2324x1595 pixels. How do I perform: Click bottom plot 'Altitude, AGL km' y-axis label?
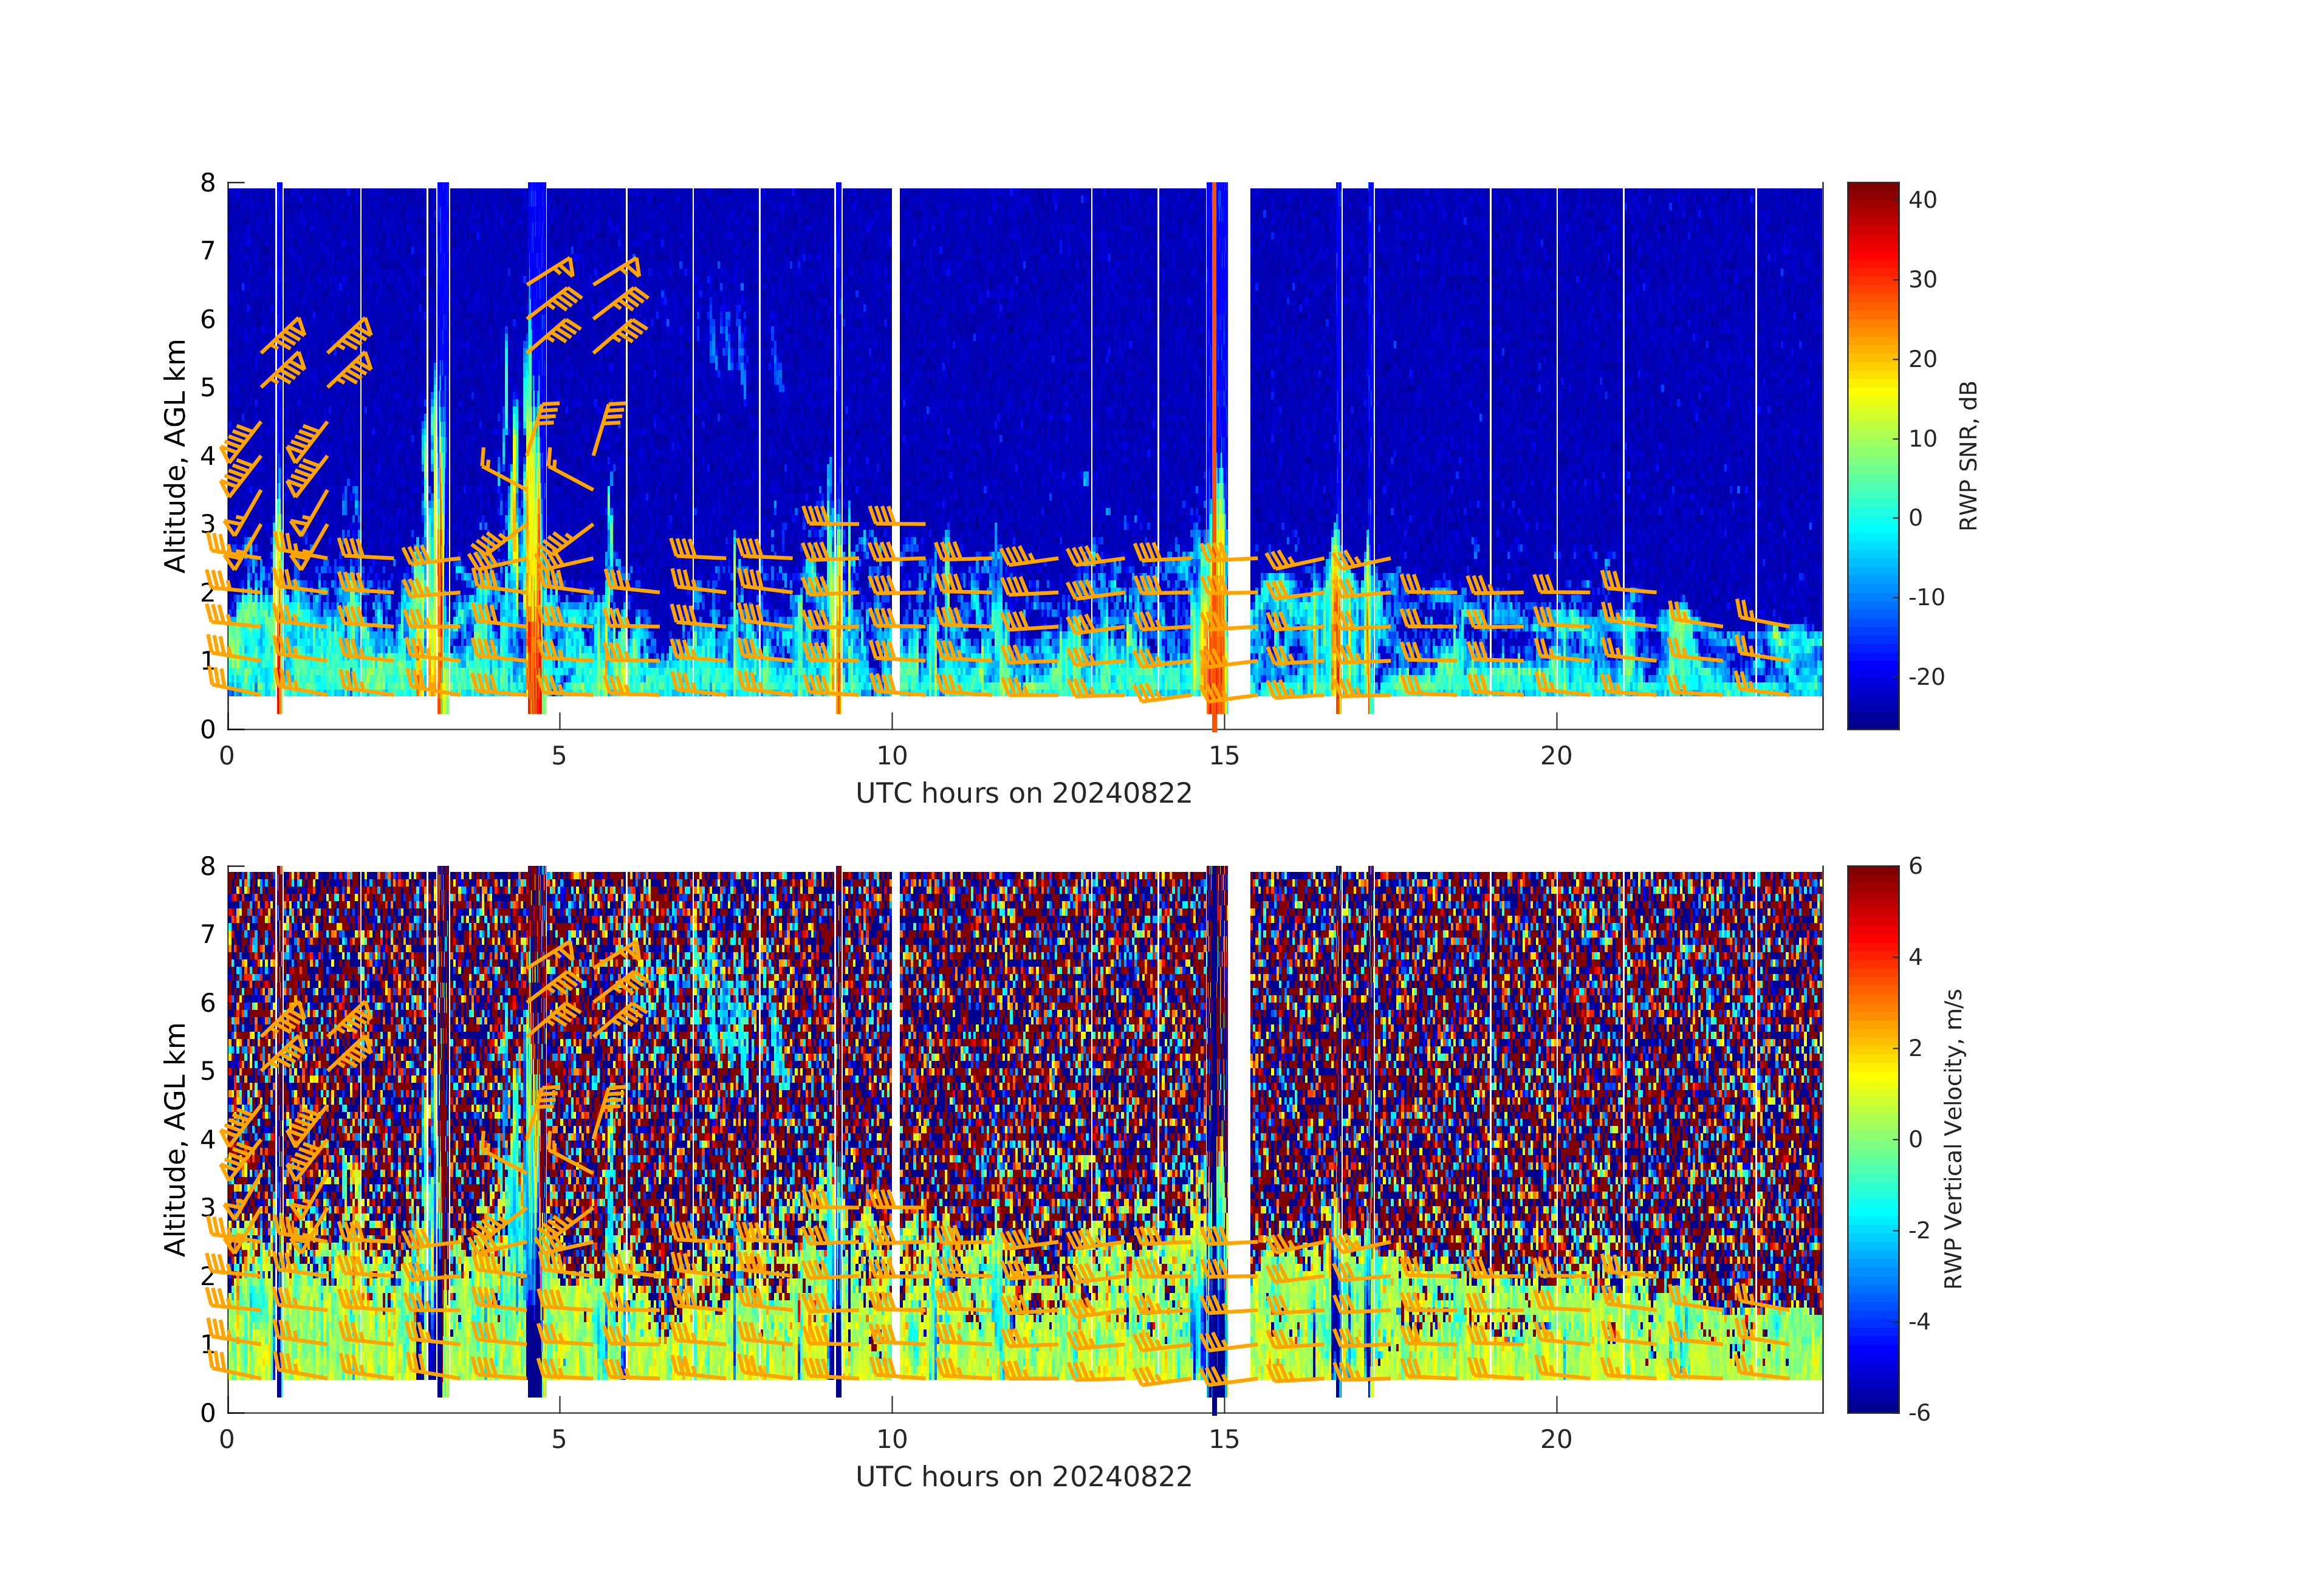coord(175,1138)
